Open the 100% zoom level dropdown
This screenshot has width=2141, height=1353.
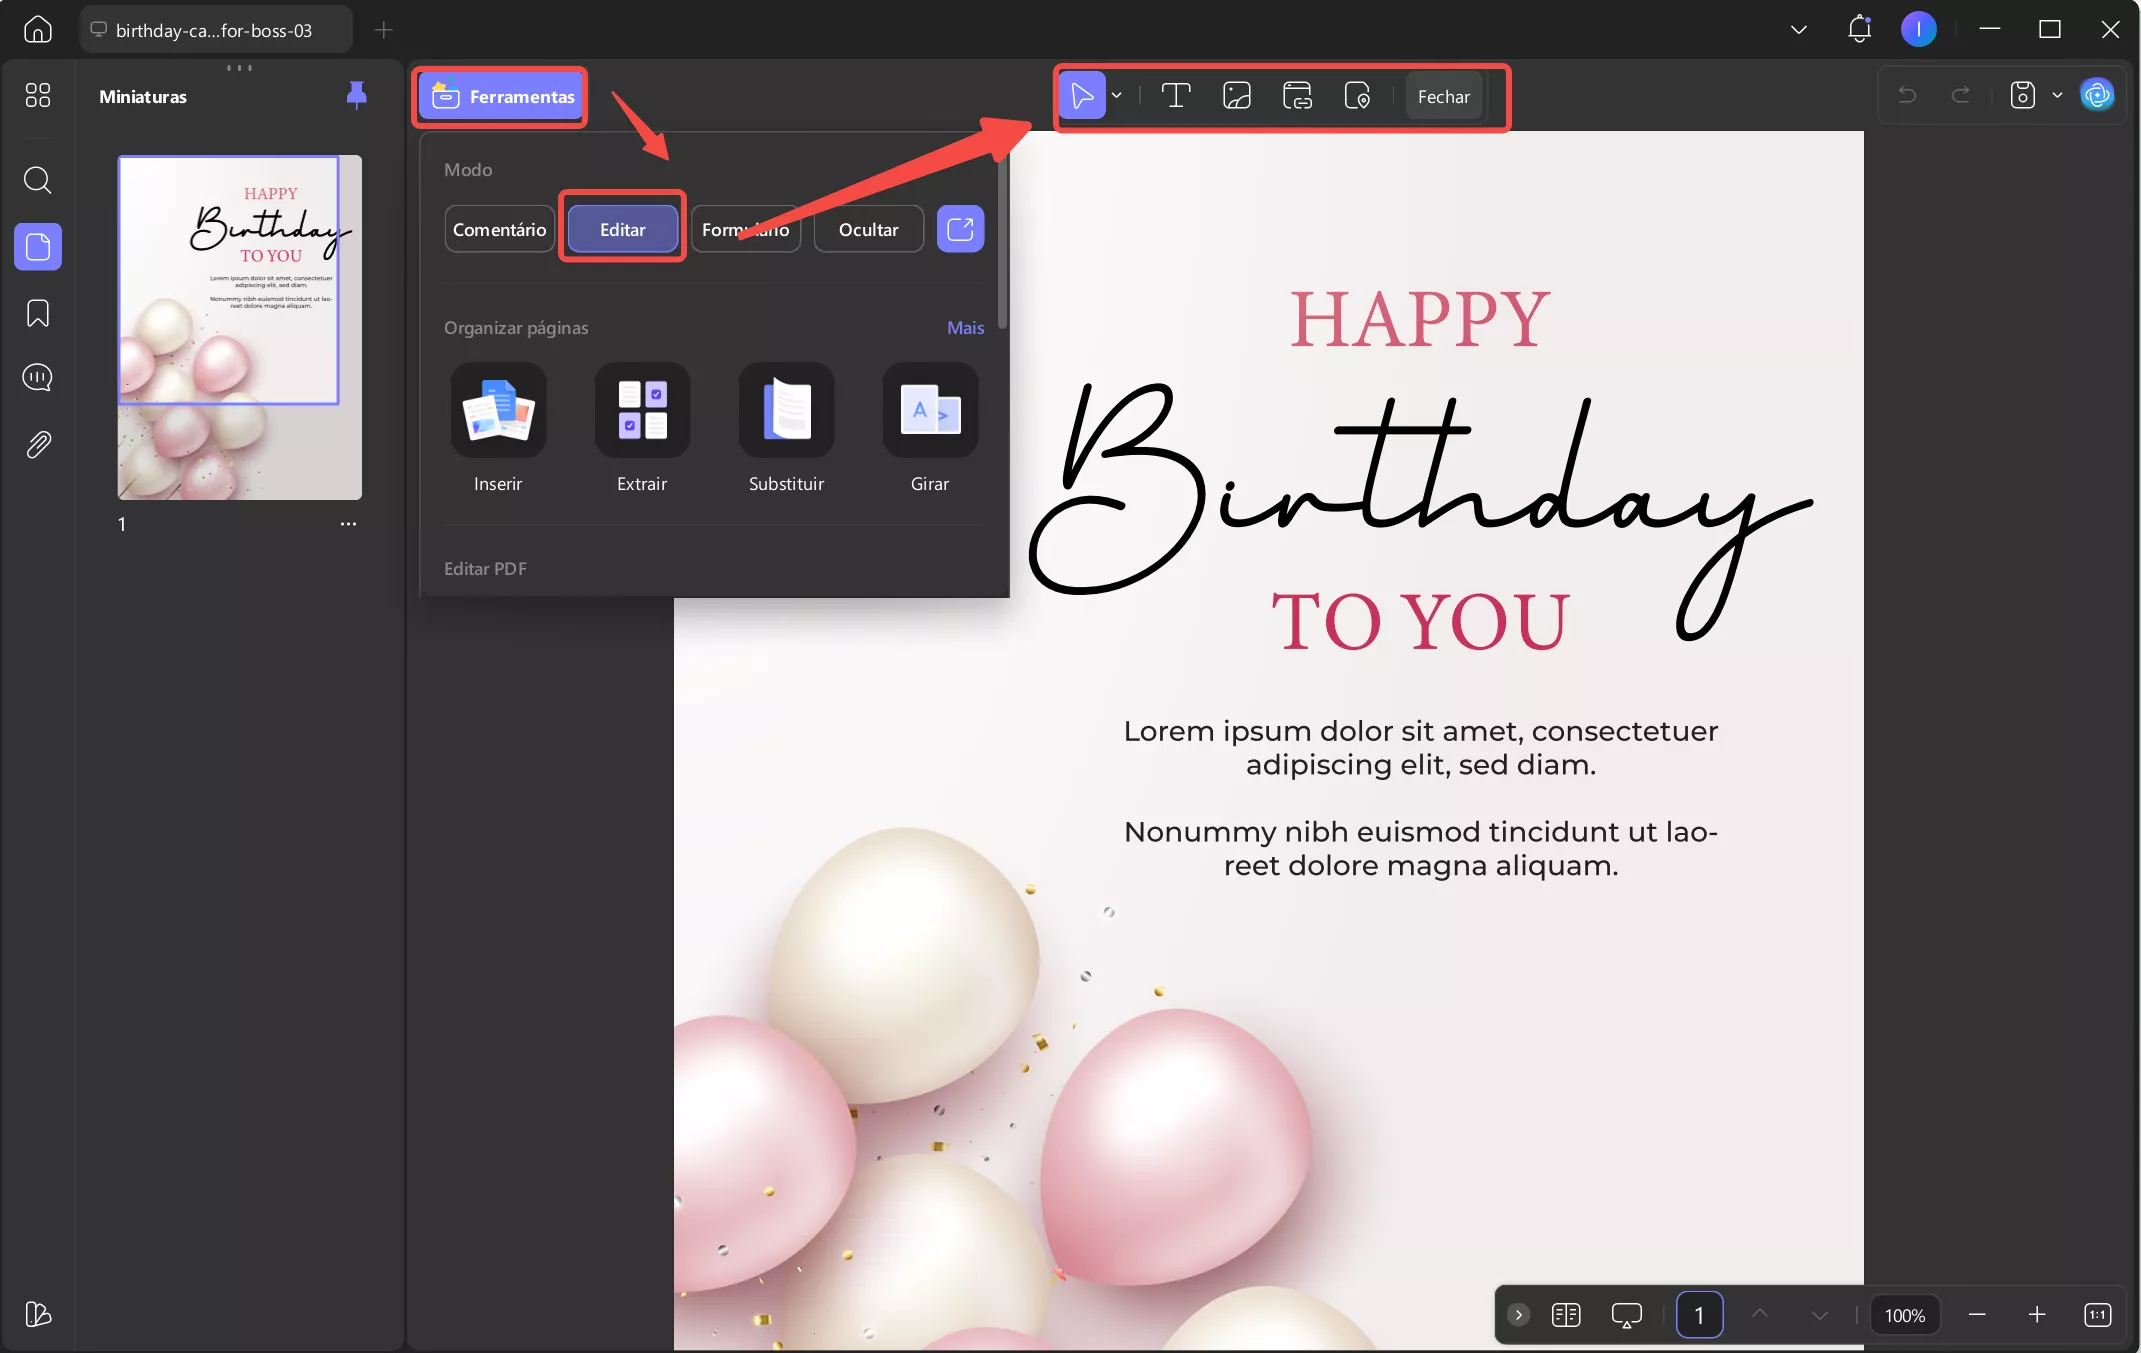[x=1905, y=1315]
